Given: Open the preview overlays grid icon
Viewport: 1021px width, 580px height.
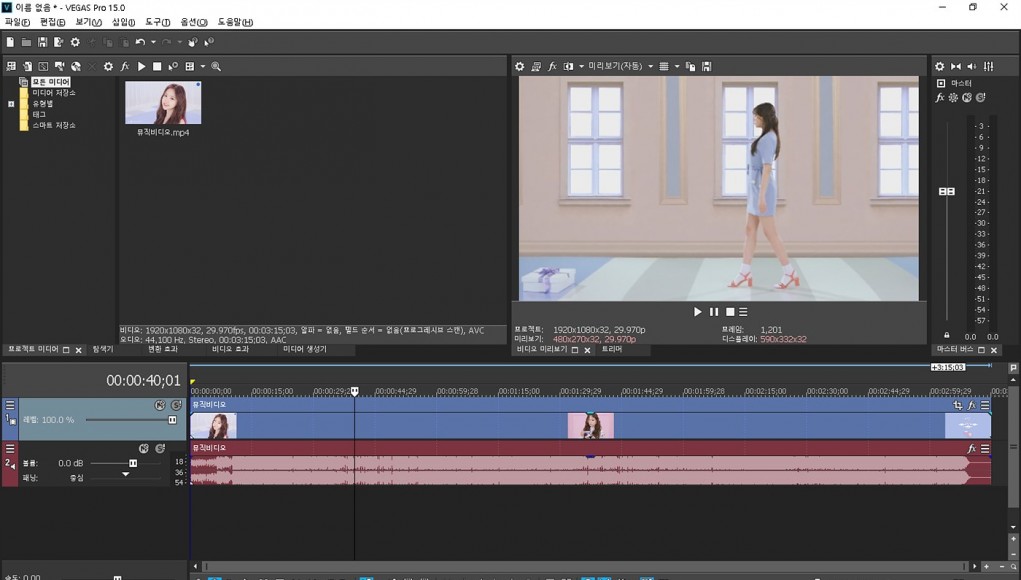Looking at the screenshot, I should (x=664, y=66).
